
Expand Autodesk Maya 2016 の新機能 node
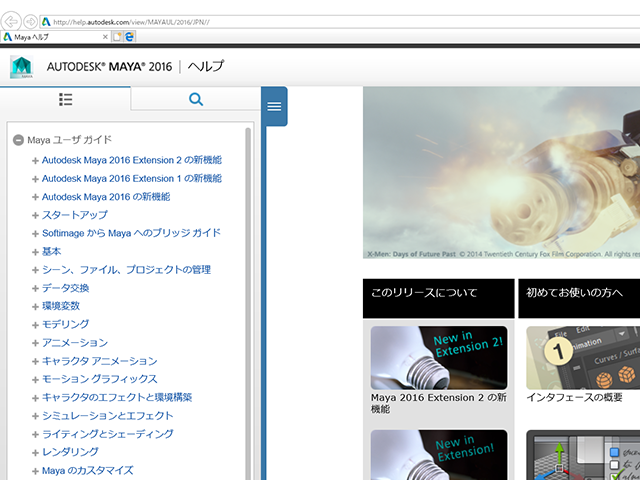(x=35, y=197)
